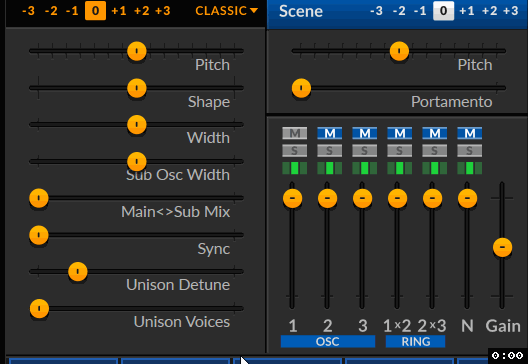Screen dimensions: 528x364
Task: Select Scene octave -1
Action: click(420, 11)
